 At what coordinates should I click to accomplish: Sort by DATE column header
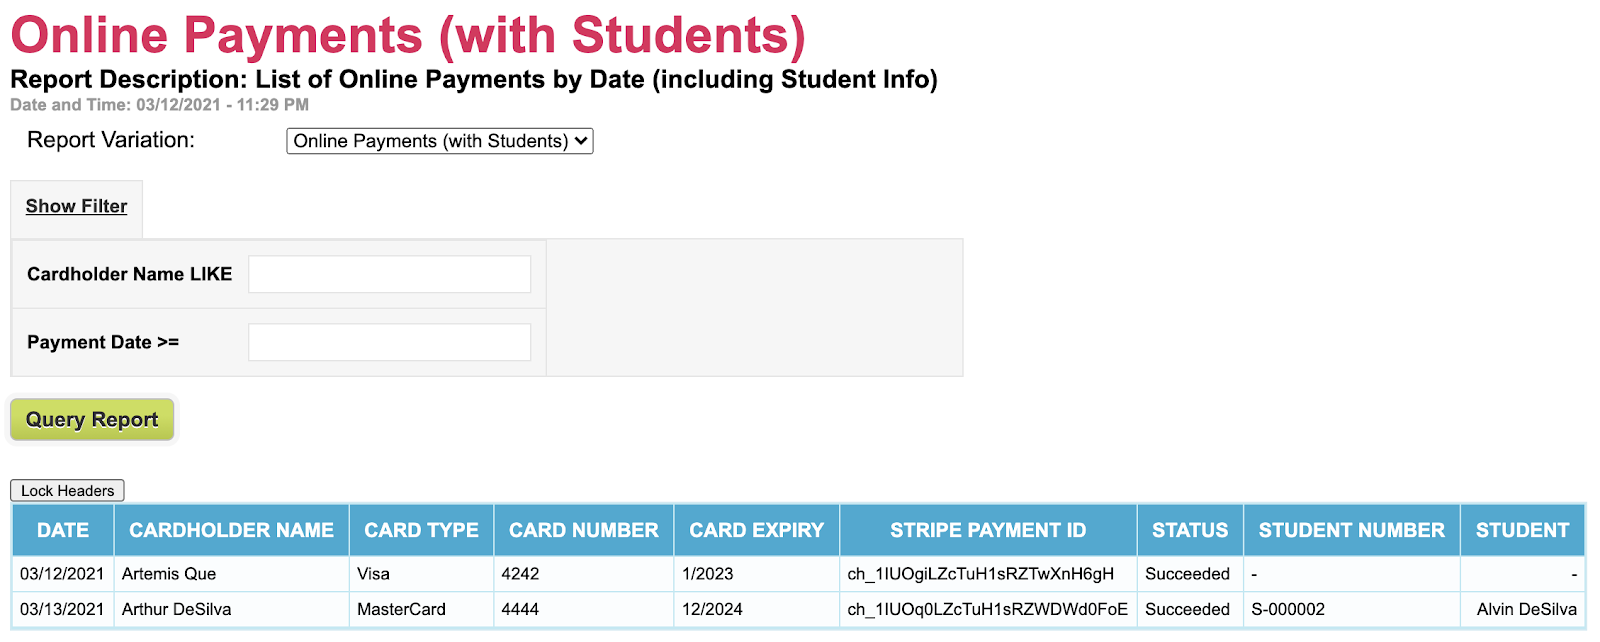63,530
